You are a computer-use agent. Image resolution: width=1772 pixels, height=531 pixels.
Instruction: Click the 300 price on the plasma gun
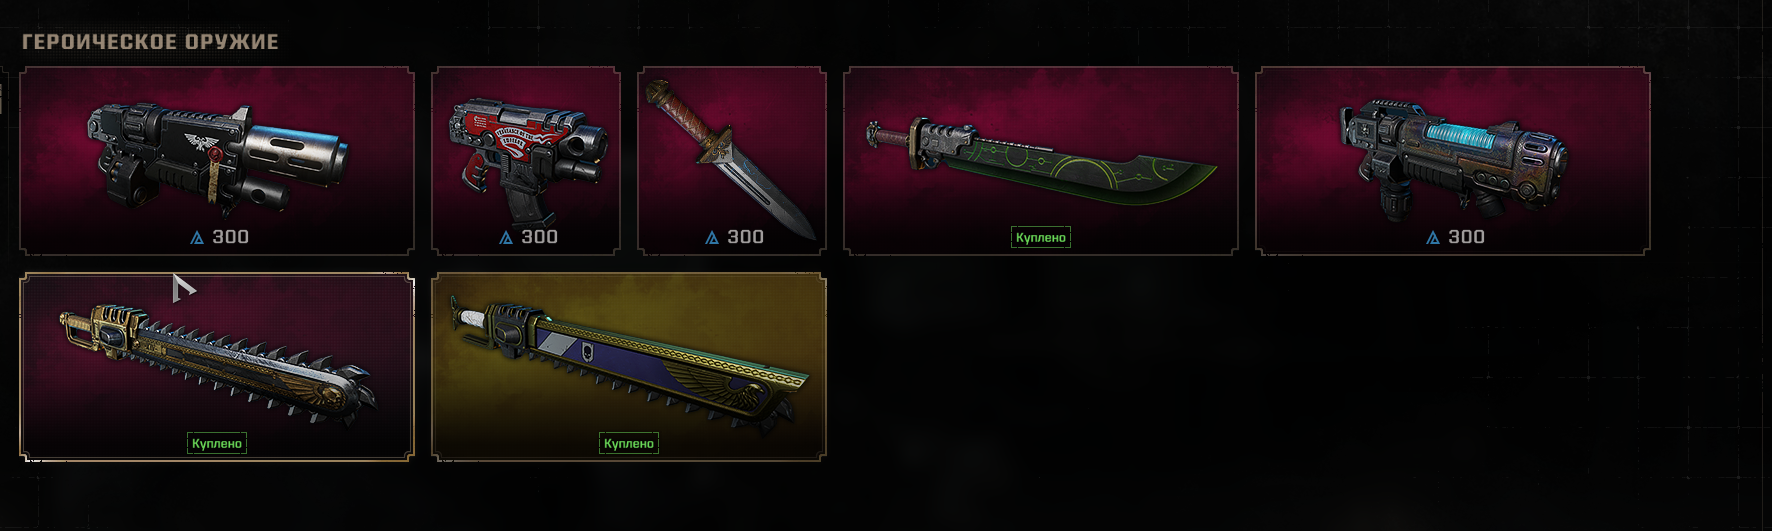[x=1467, y=237]
